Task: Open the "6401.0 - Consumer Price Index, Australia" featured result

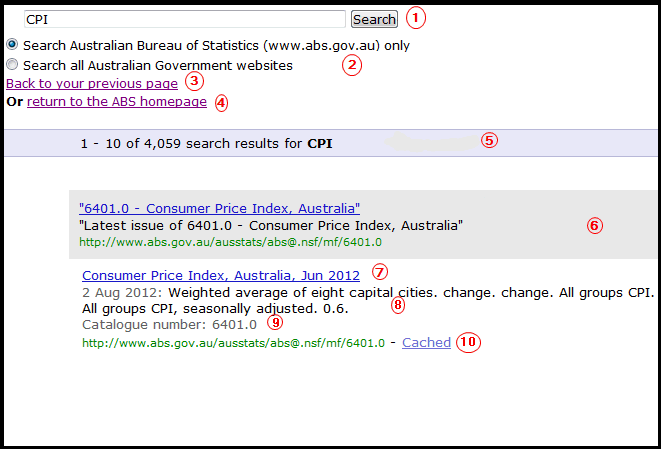Action: (x=219, y=209)
